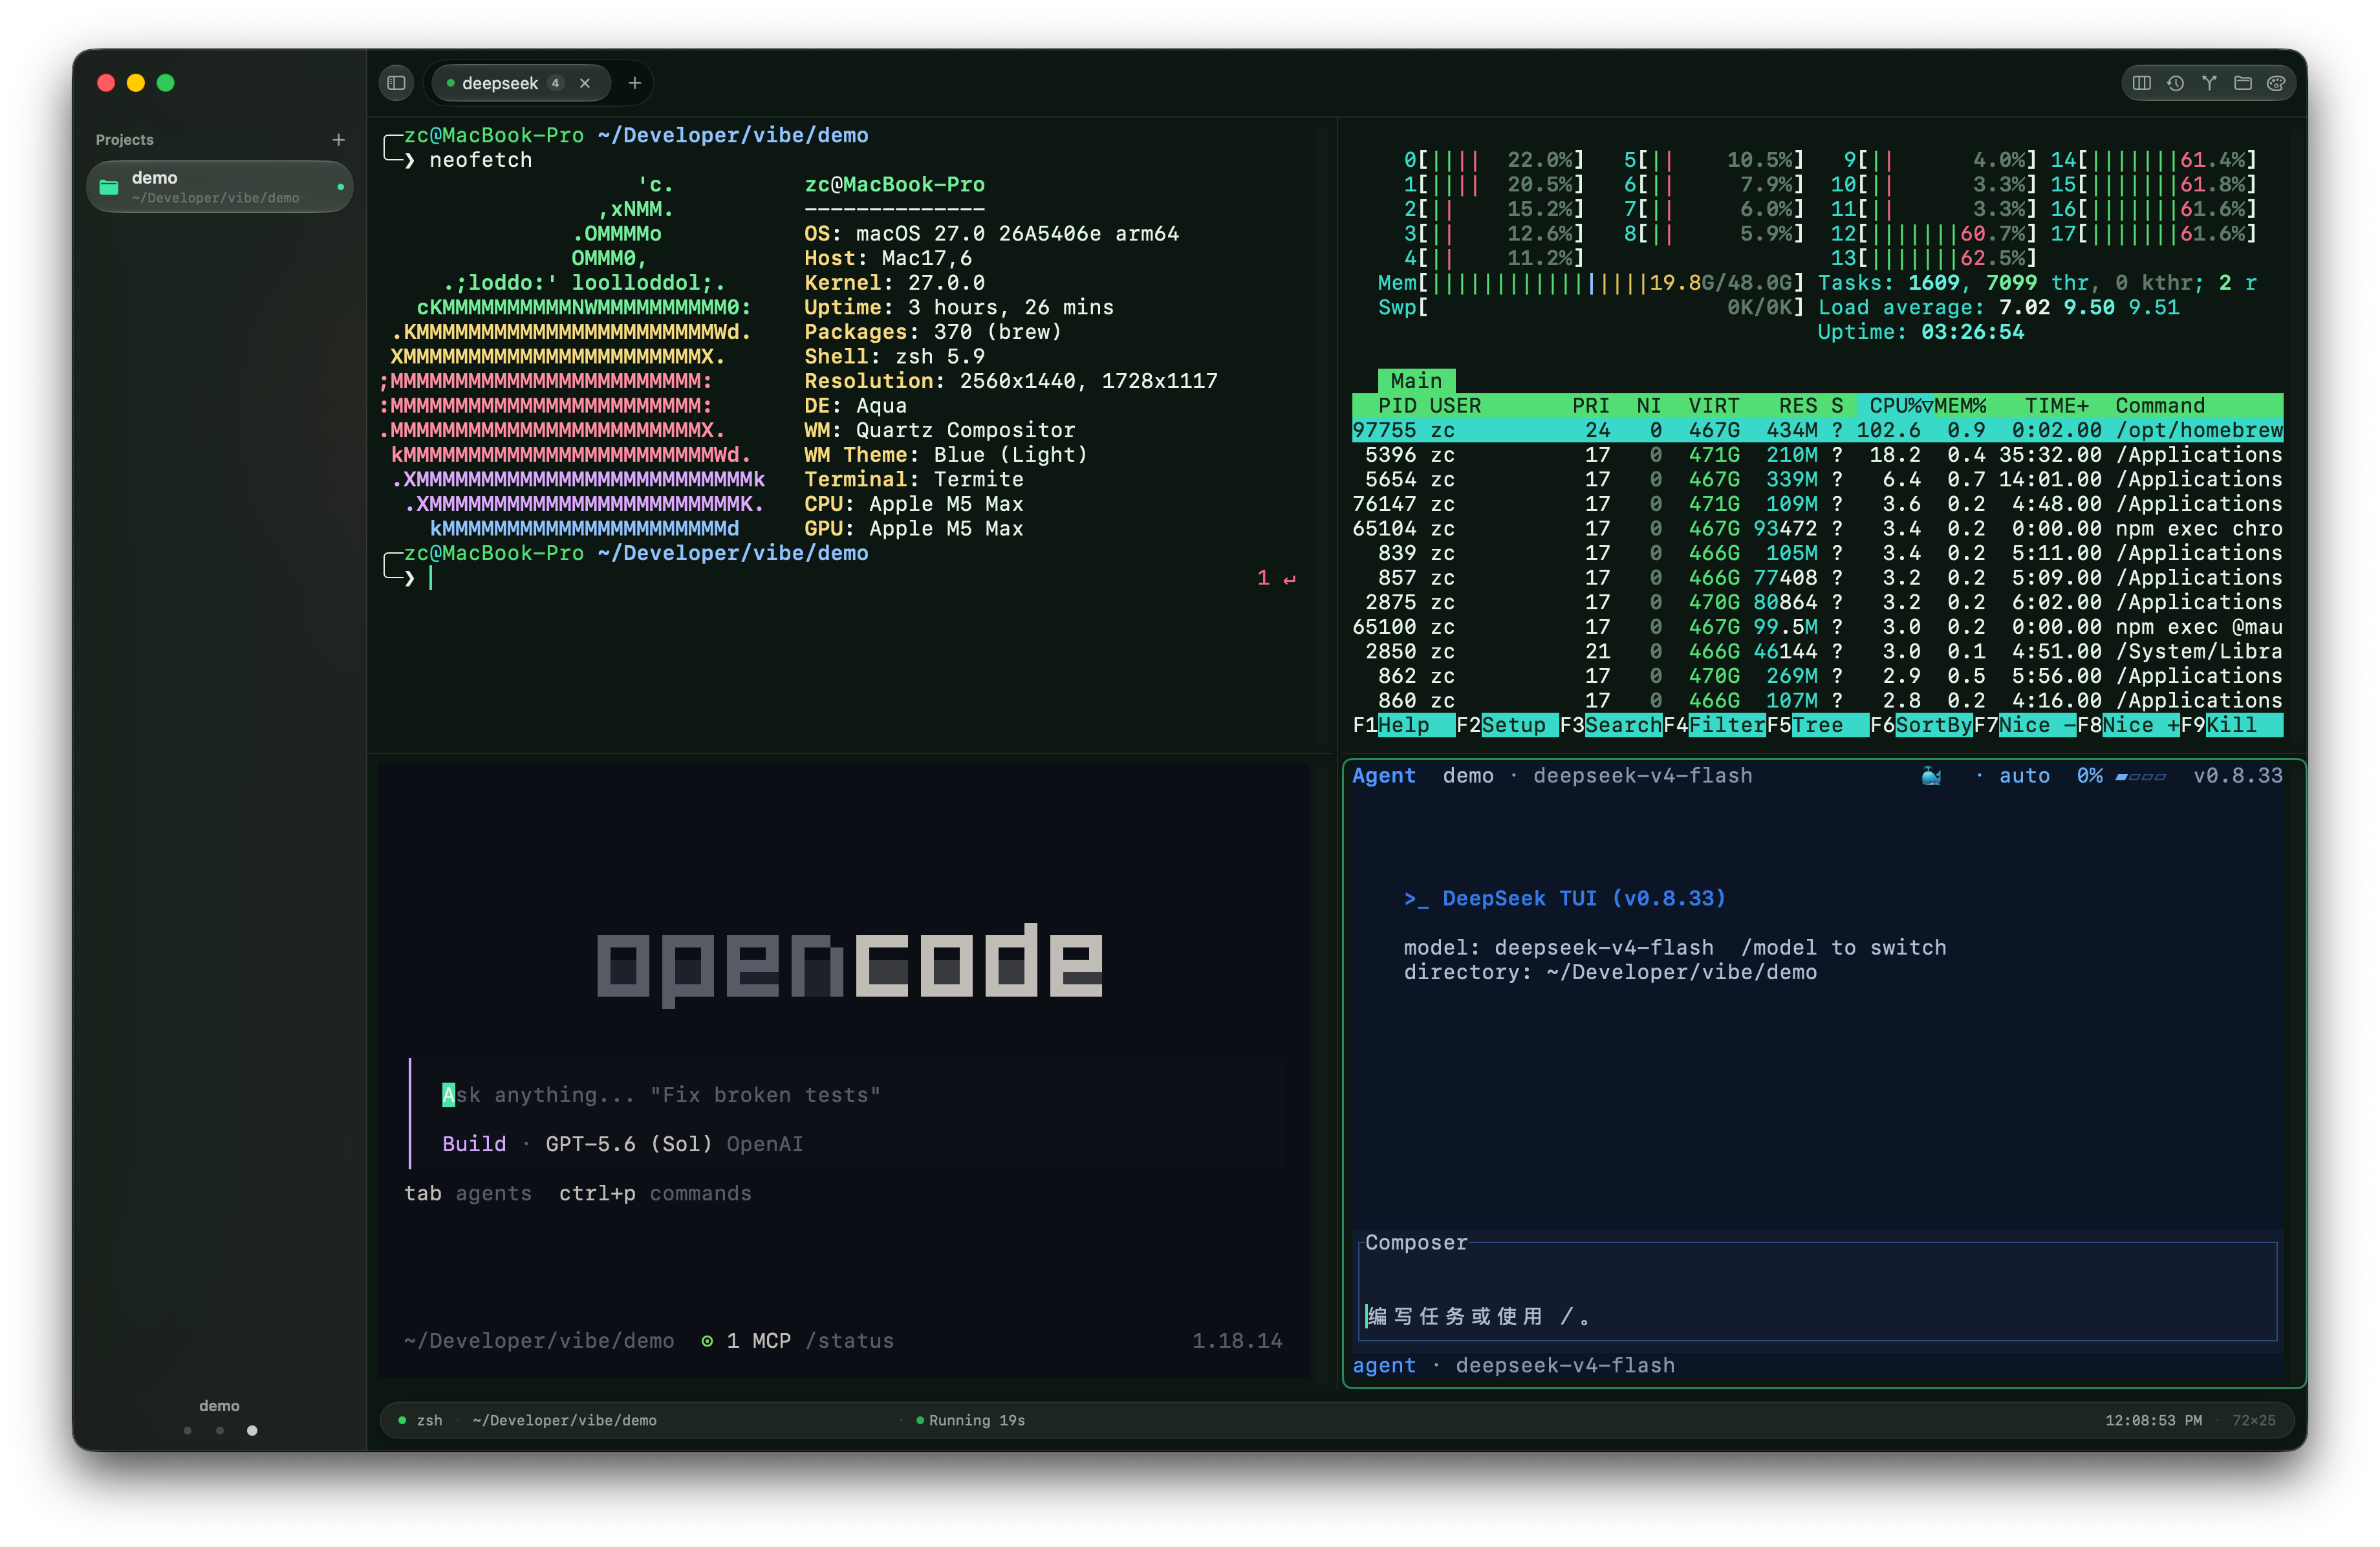This screenshot has height=1547, width=2380.
Task: Click F8 Nice + in htop footer
Action: point(2128,726)
